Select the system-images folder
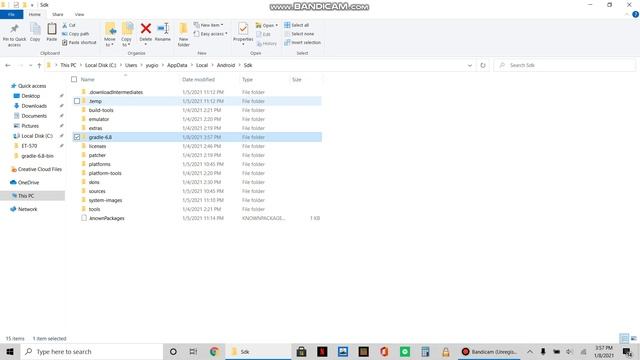Viewport: 640px width, 360px height. (105, 200)
